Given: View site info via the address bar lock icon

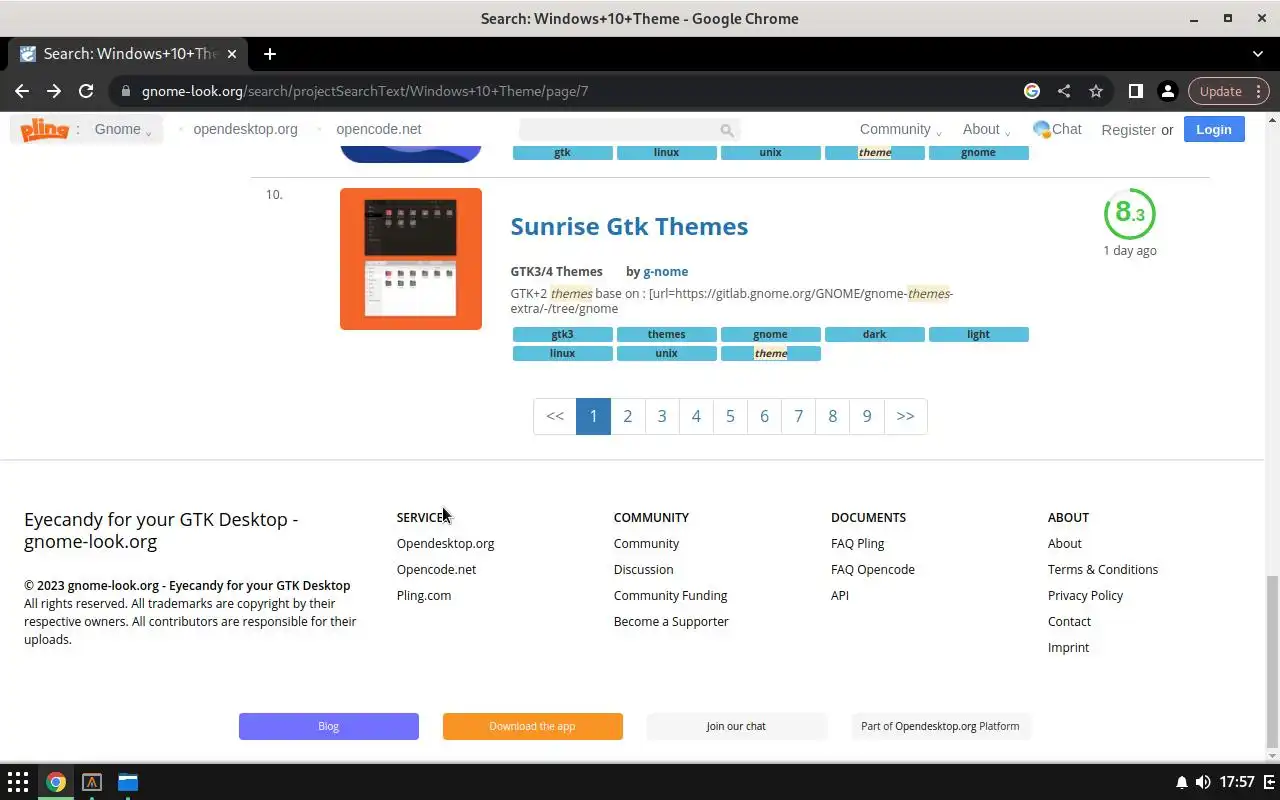Looking at the screenshot, I should (126, 91).
